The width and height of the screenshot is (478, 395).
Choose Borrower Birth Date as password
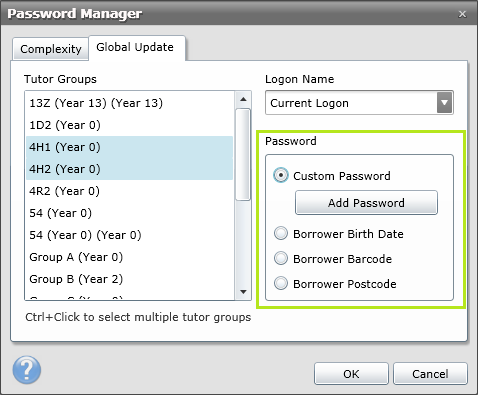281,233
